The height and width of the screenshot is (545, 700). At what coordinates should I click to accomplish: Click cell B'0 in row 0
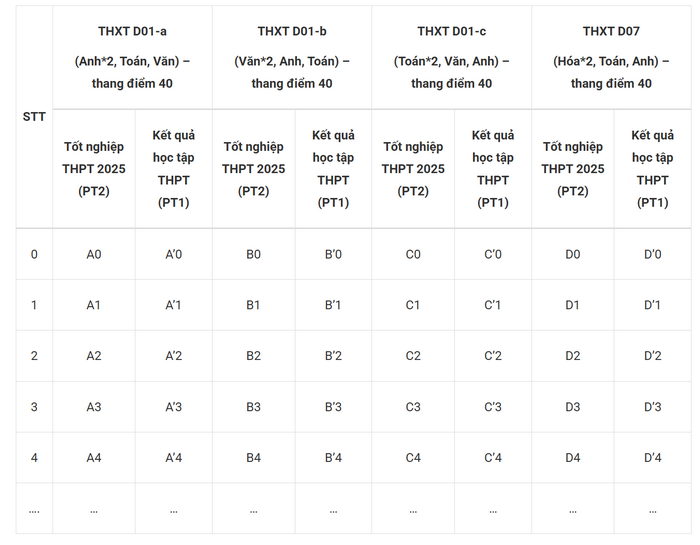[x=333, y=254]
